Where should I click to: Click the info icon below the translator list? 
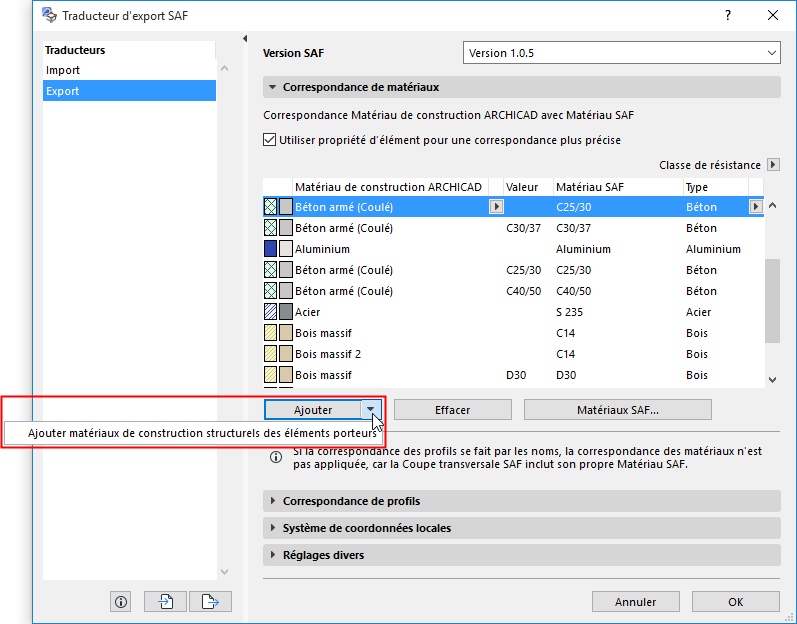tap(121, 602)
